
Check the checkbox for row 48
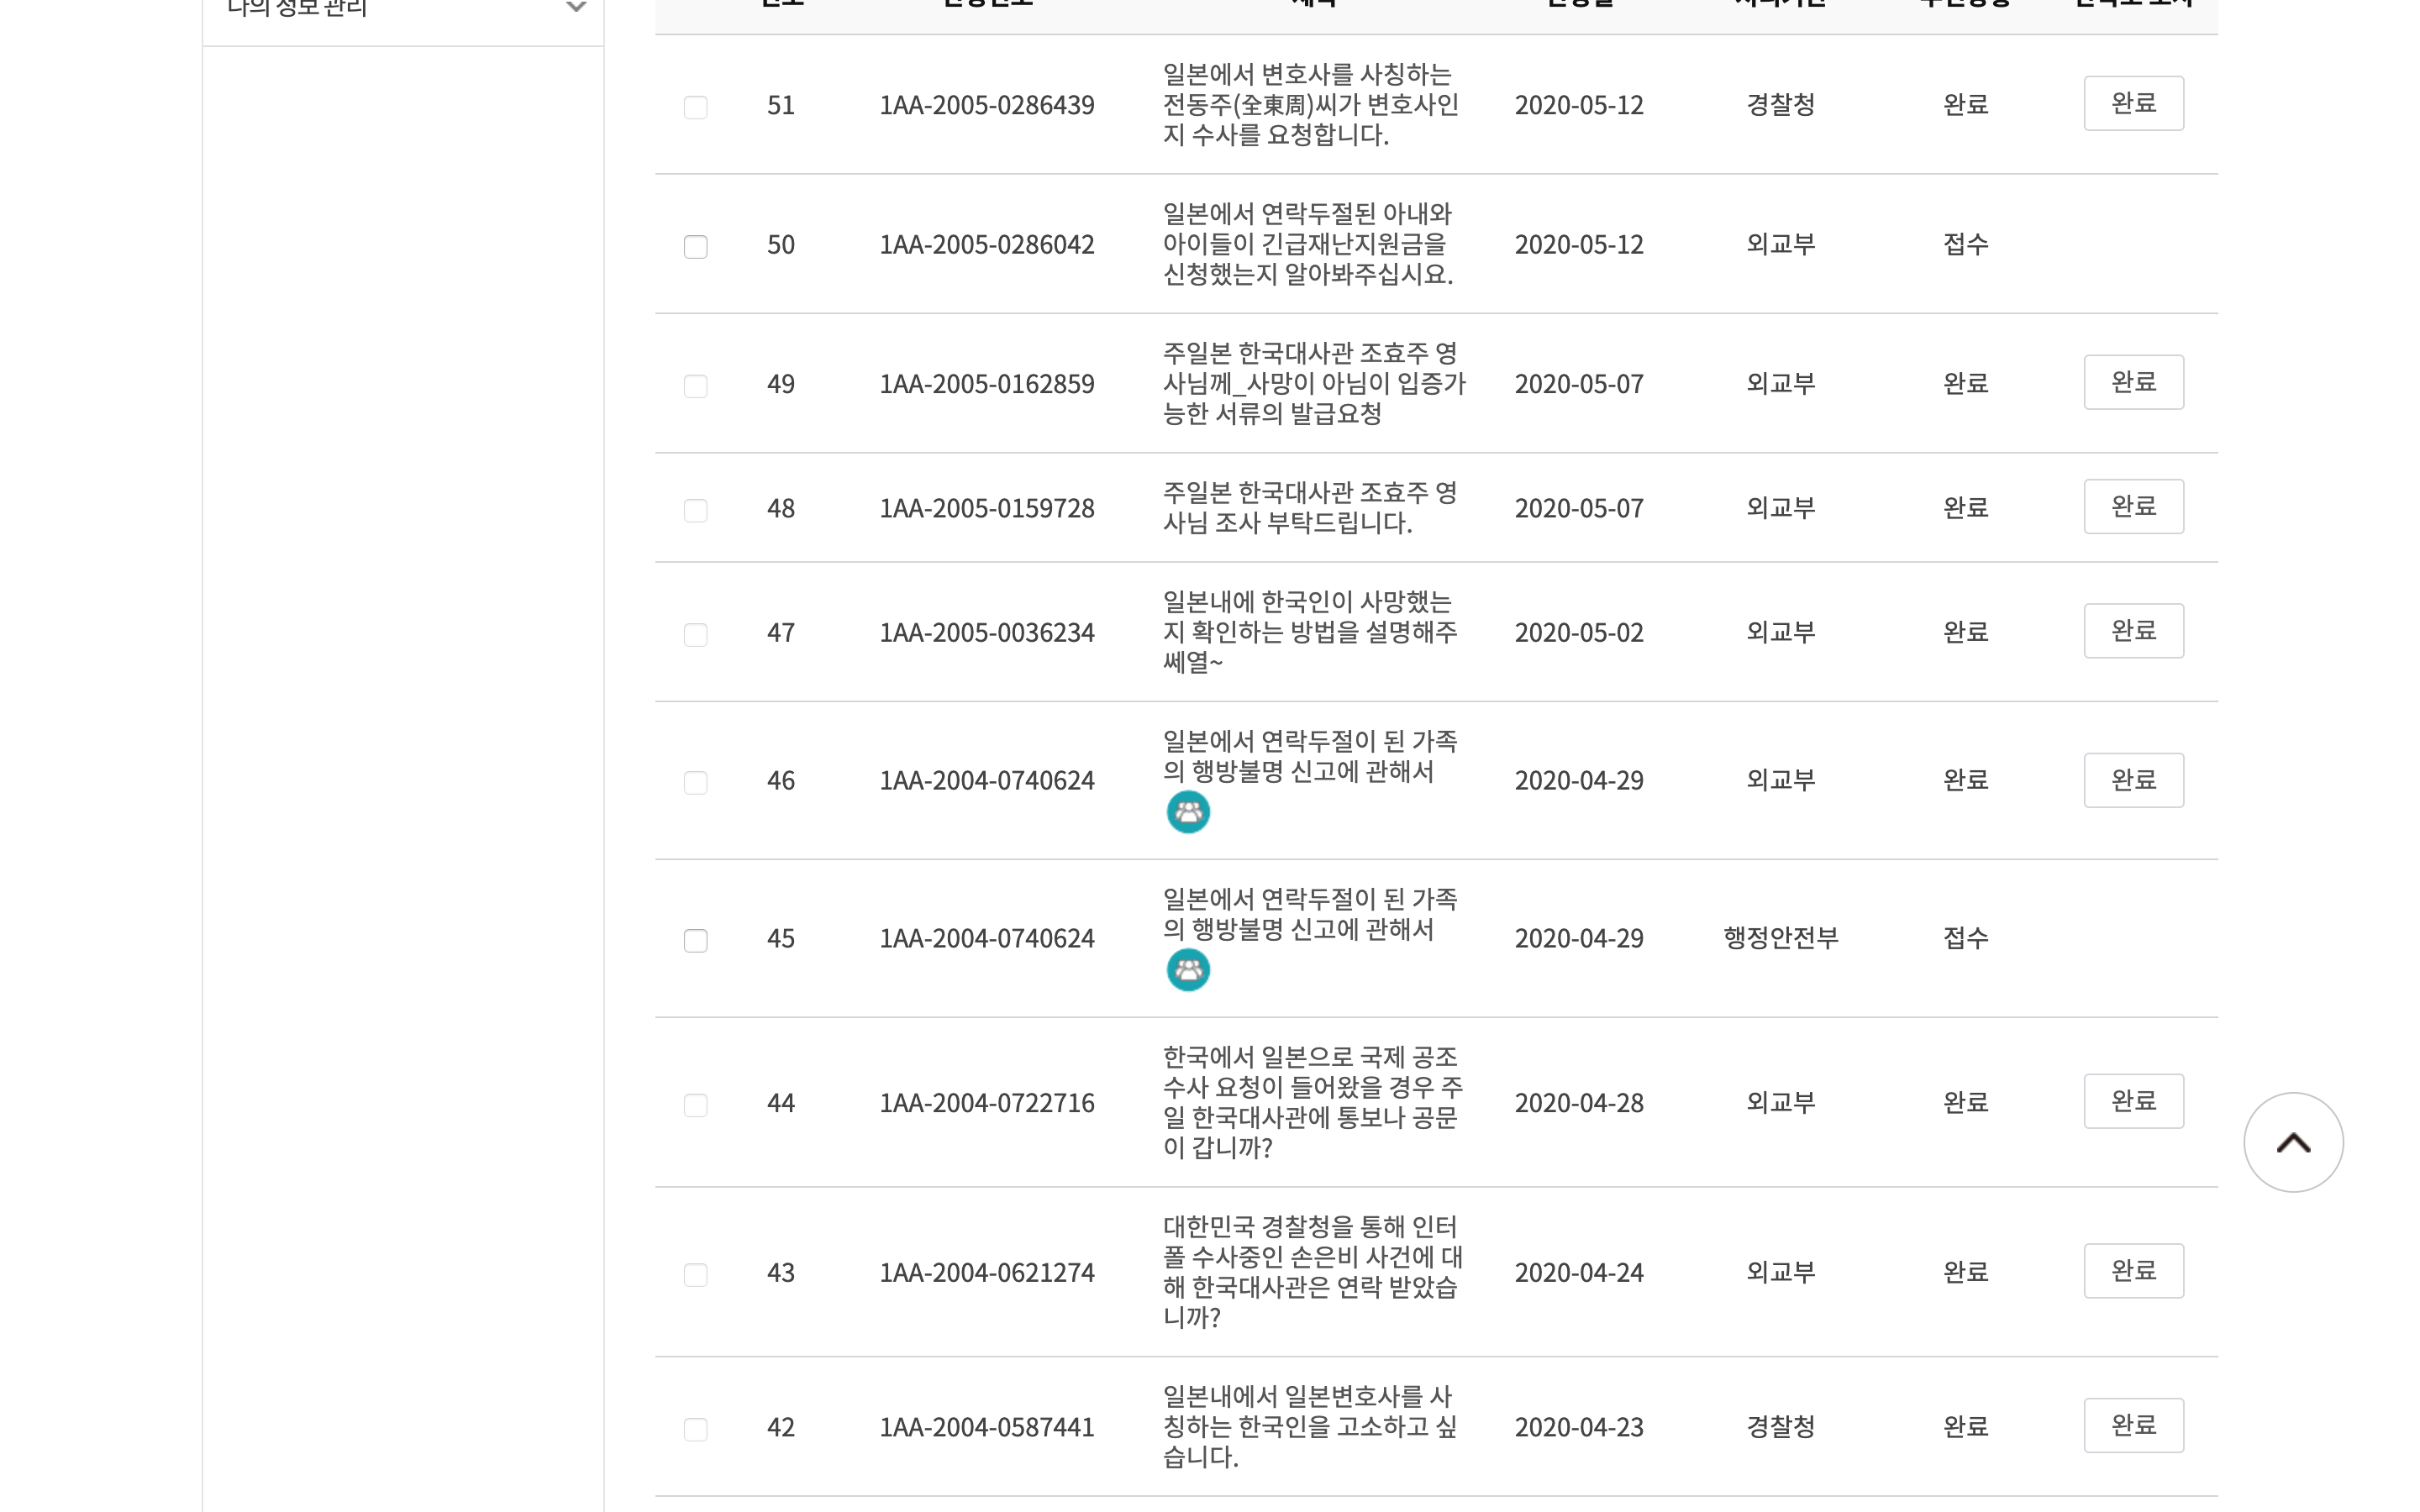pos(695,510)
